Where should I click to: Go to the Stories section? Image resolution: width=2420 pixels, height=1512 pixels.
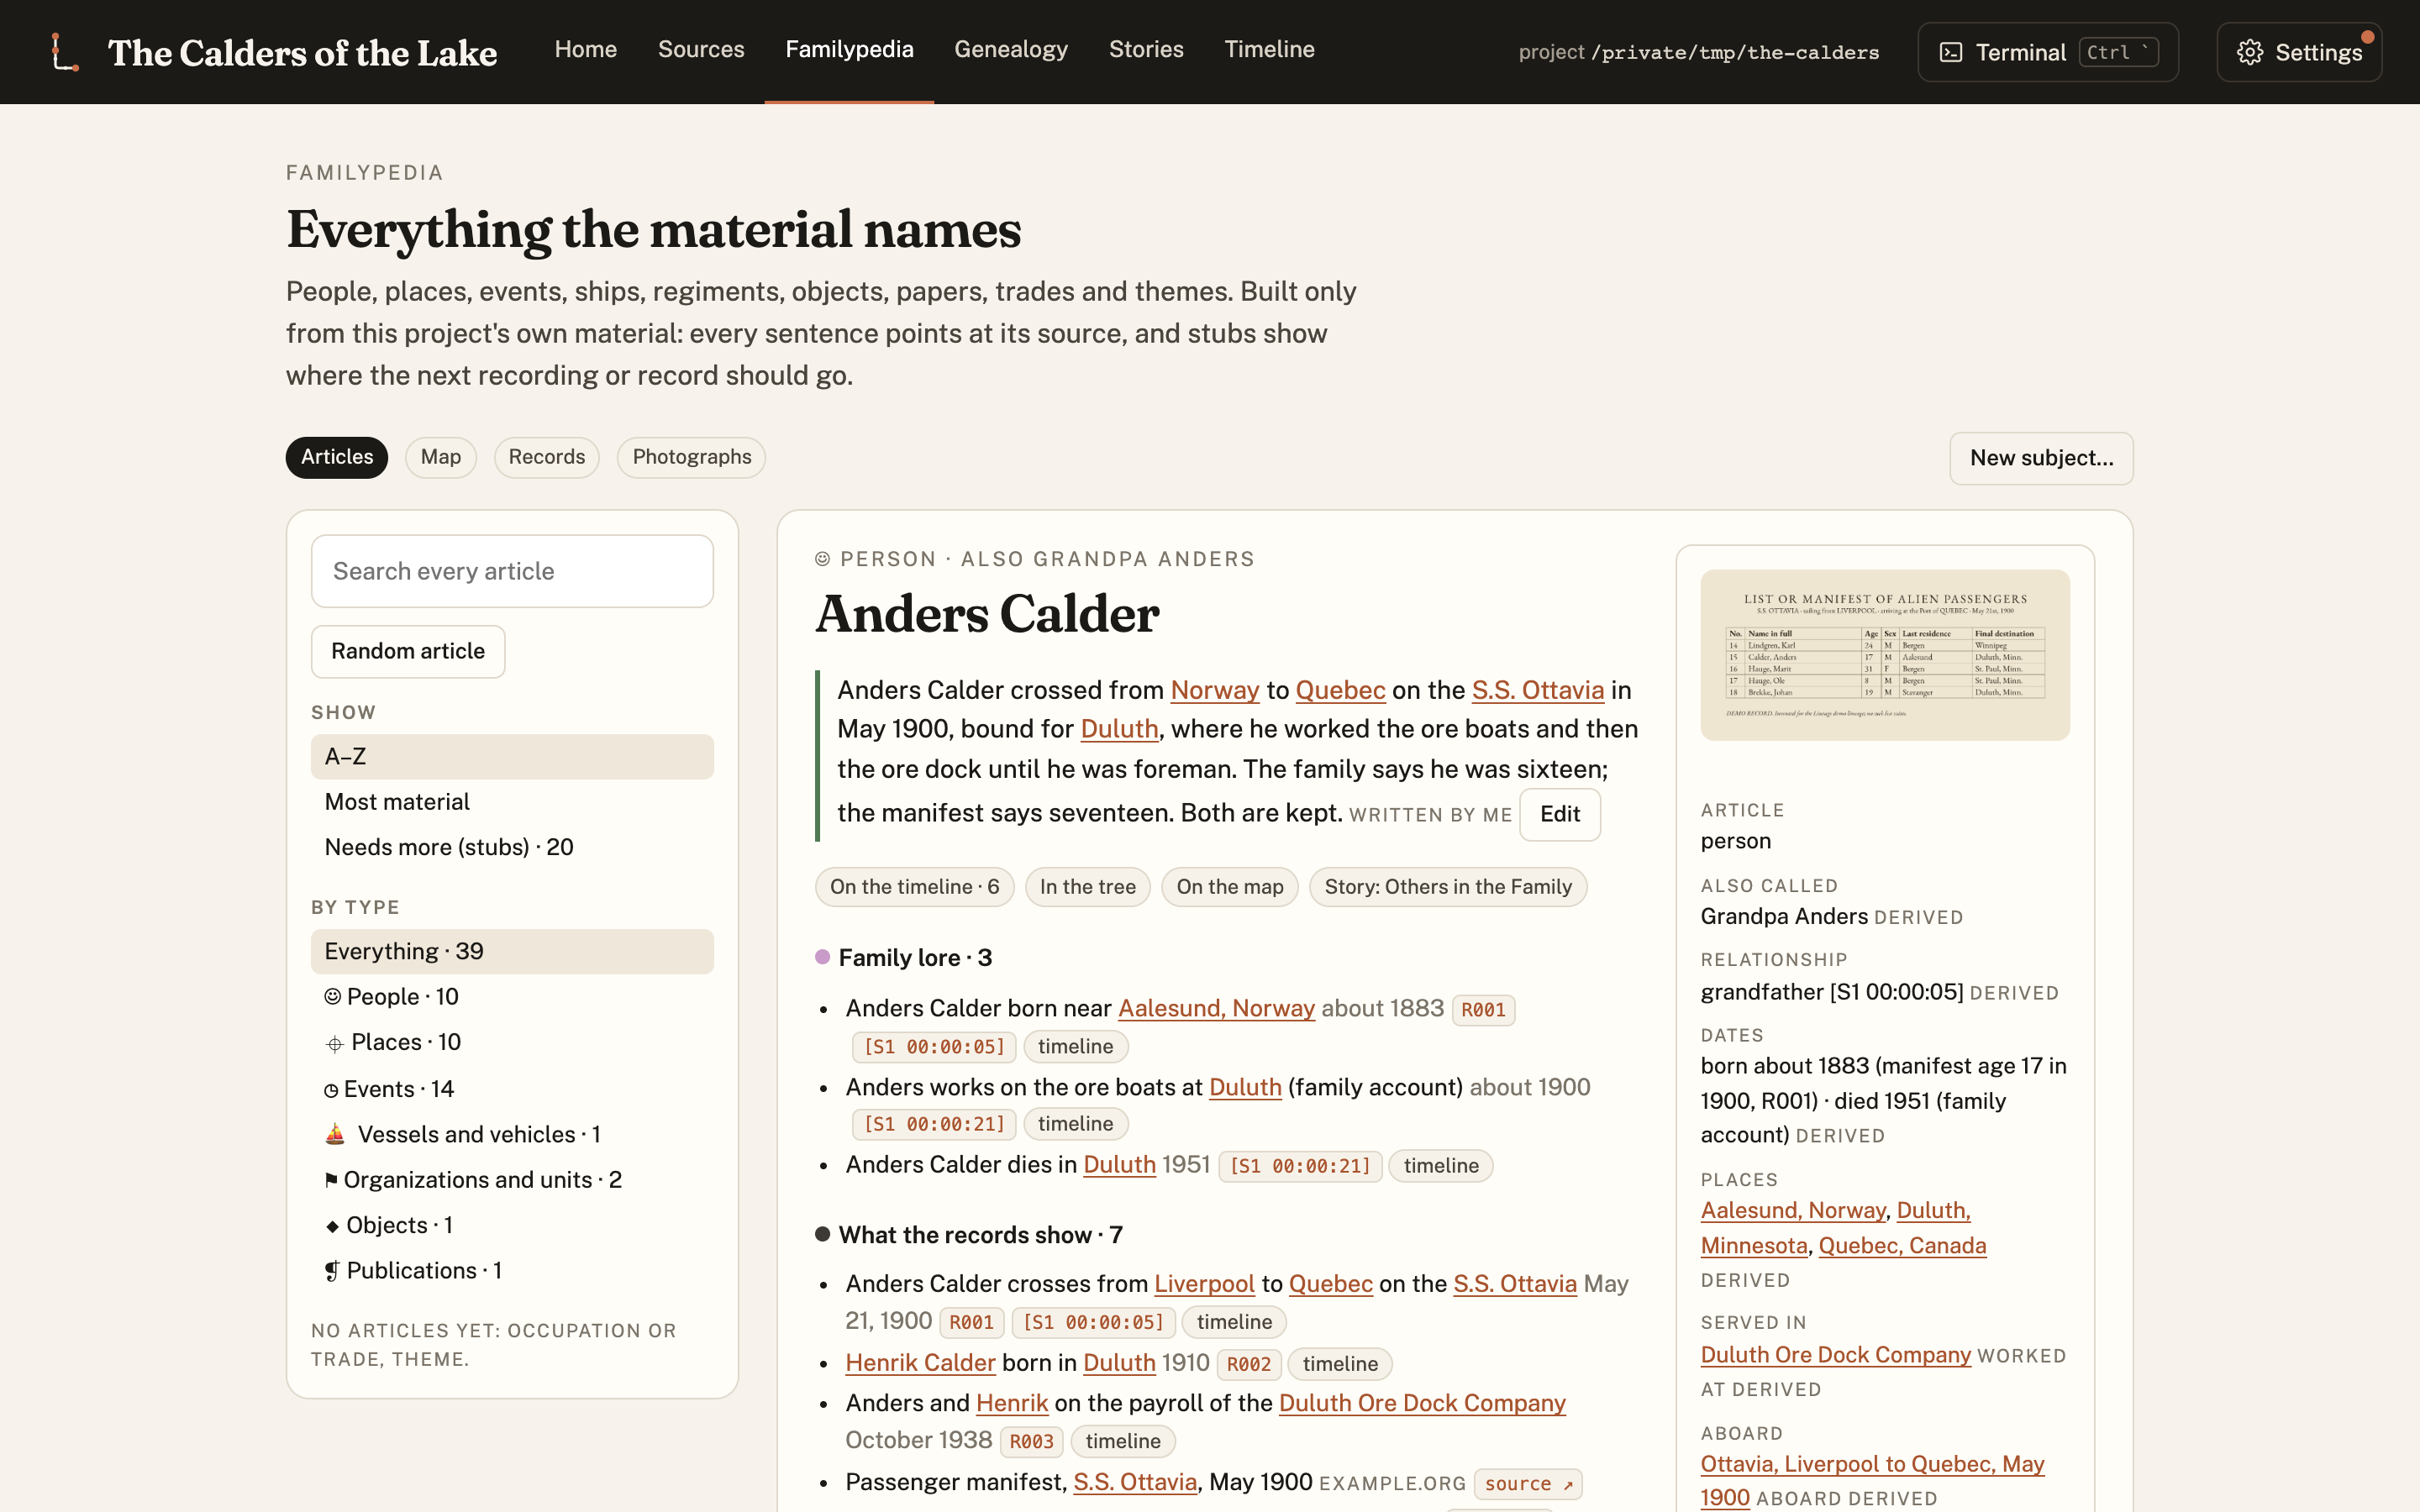(1146, 49)
